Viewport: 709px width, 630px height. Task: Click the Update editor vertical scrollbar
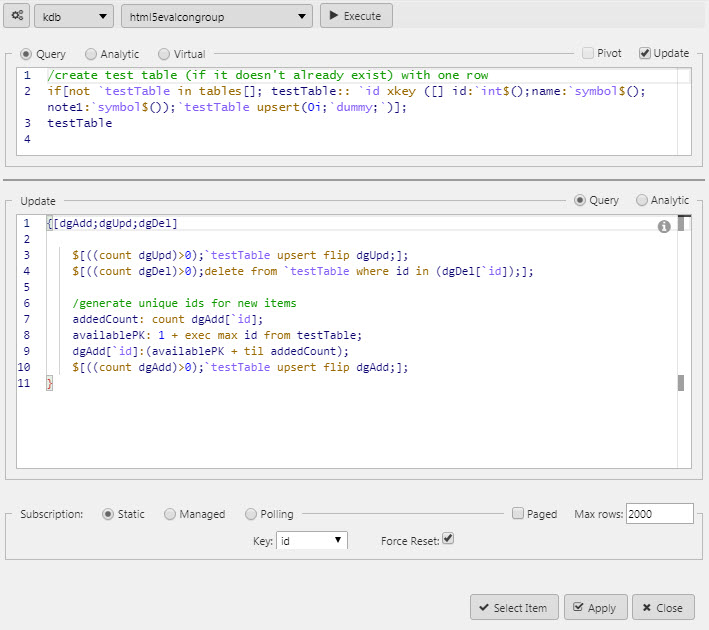[681, 300]
